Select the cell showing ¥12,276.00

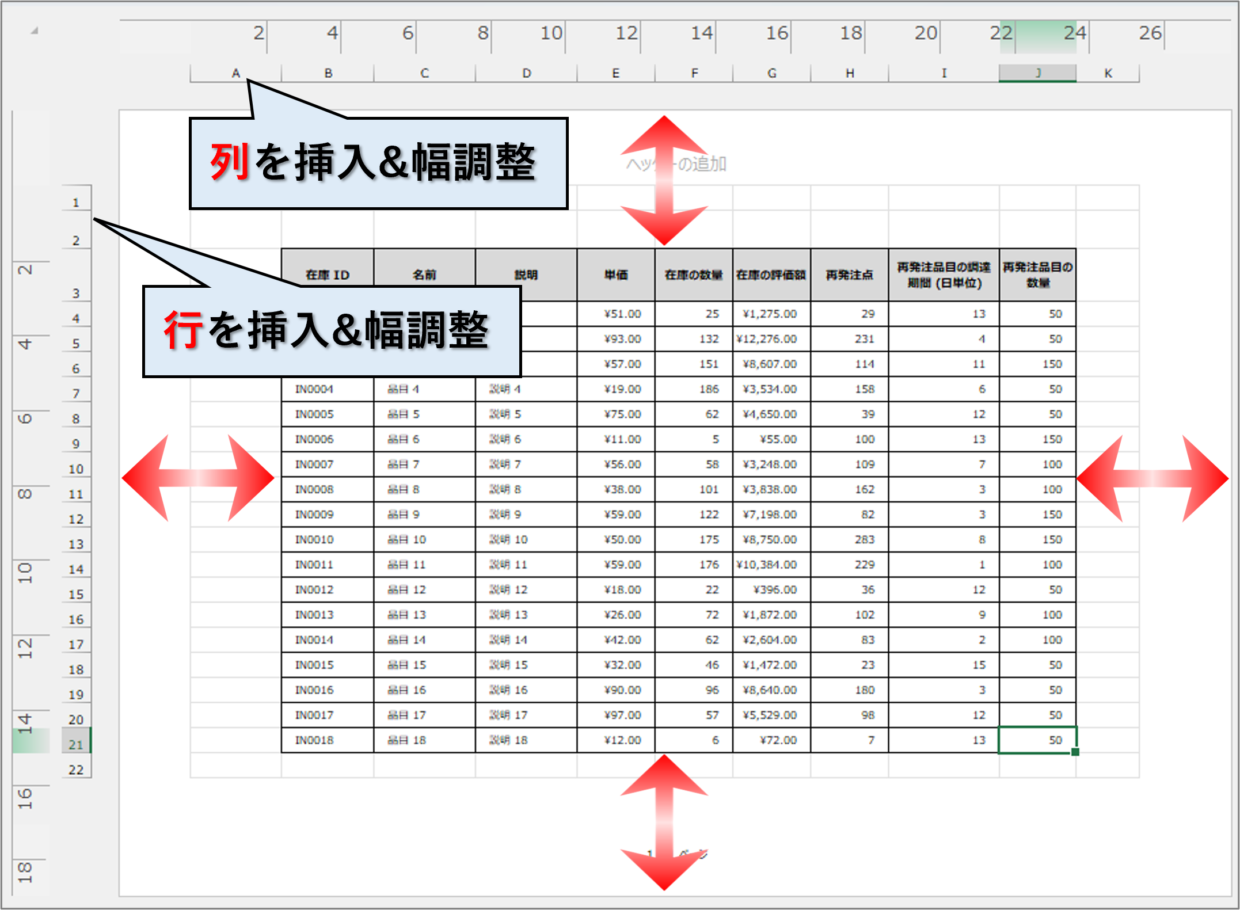click(x=771, y=339)
